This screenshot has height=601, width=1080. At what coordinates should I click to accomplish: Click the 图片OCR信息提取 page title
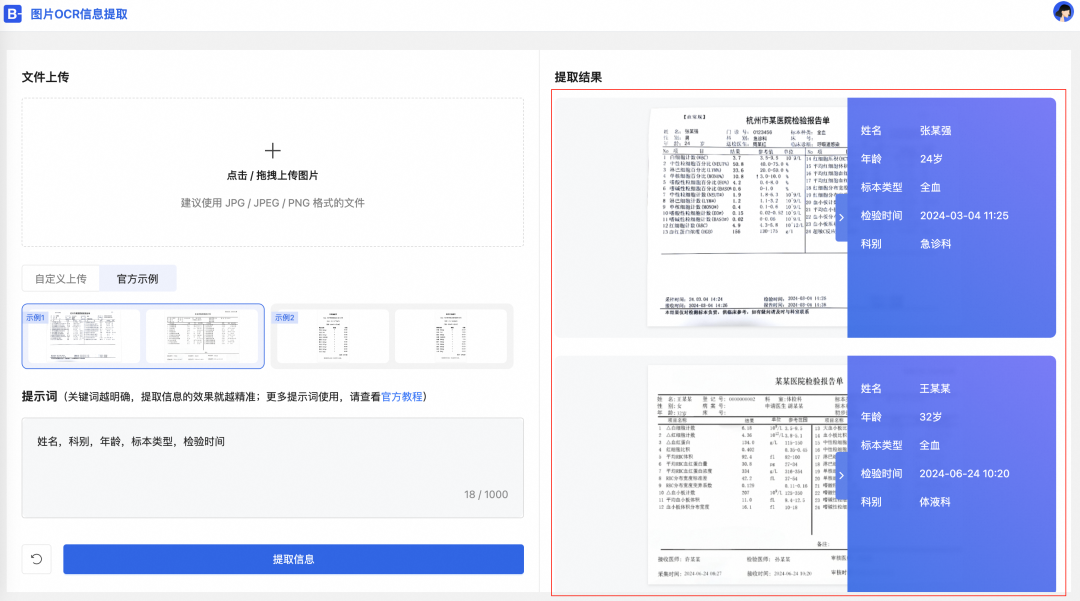click(x=79, y=14)
